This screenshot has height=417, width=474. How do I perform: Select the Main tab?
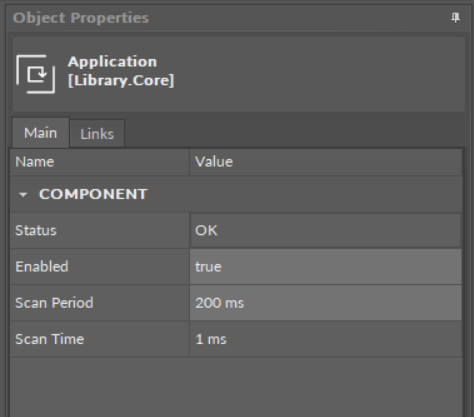tap(40, 133)
